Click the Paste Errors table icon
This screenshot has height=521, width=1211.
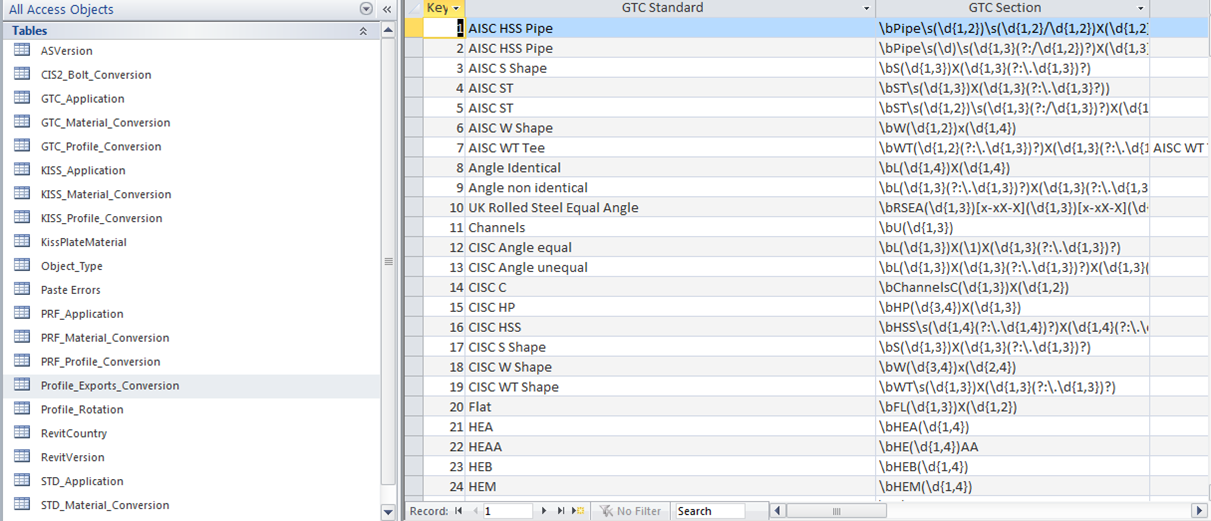tap(22, 290)
